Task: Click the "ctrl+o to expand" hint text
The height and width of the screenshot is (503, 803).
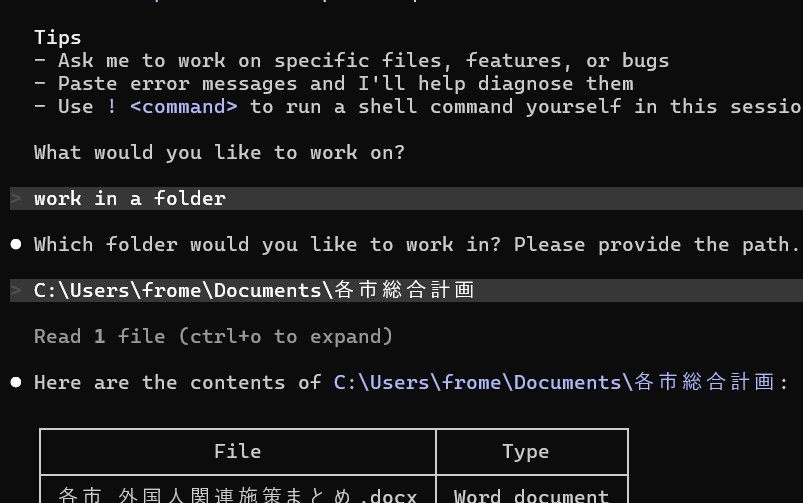Action: pos(288,336)
